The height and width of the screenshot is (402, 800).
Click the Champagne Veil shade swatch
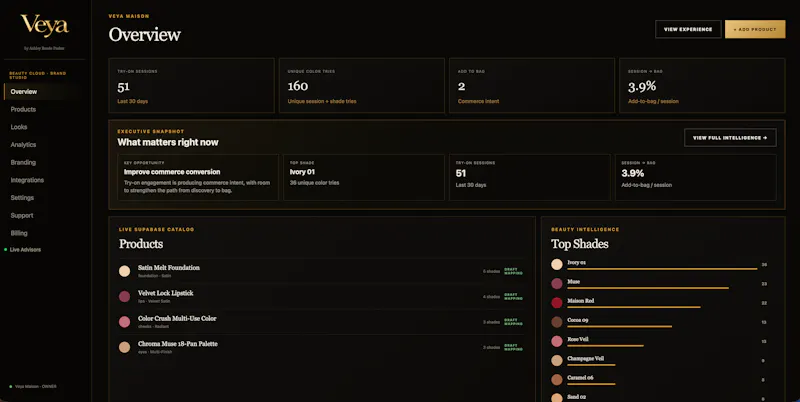click(557, 360)
